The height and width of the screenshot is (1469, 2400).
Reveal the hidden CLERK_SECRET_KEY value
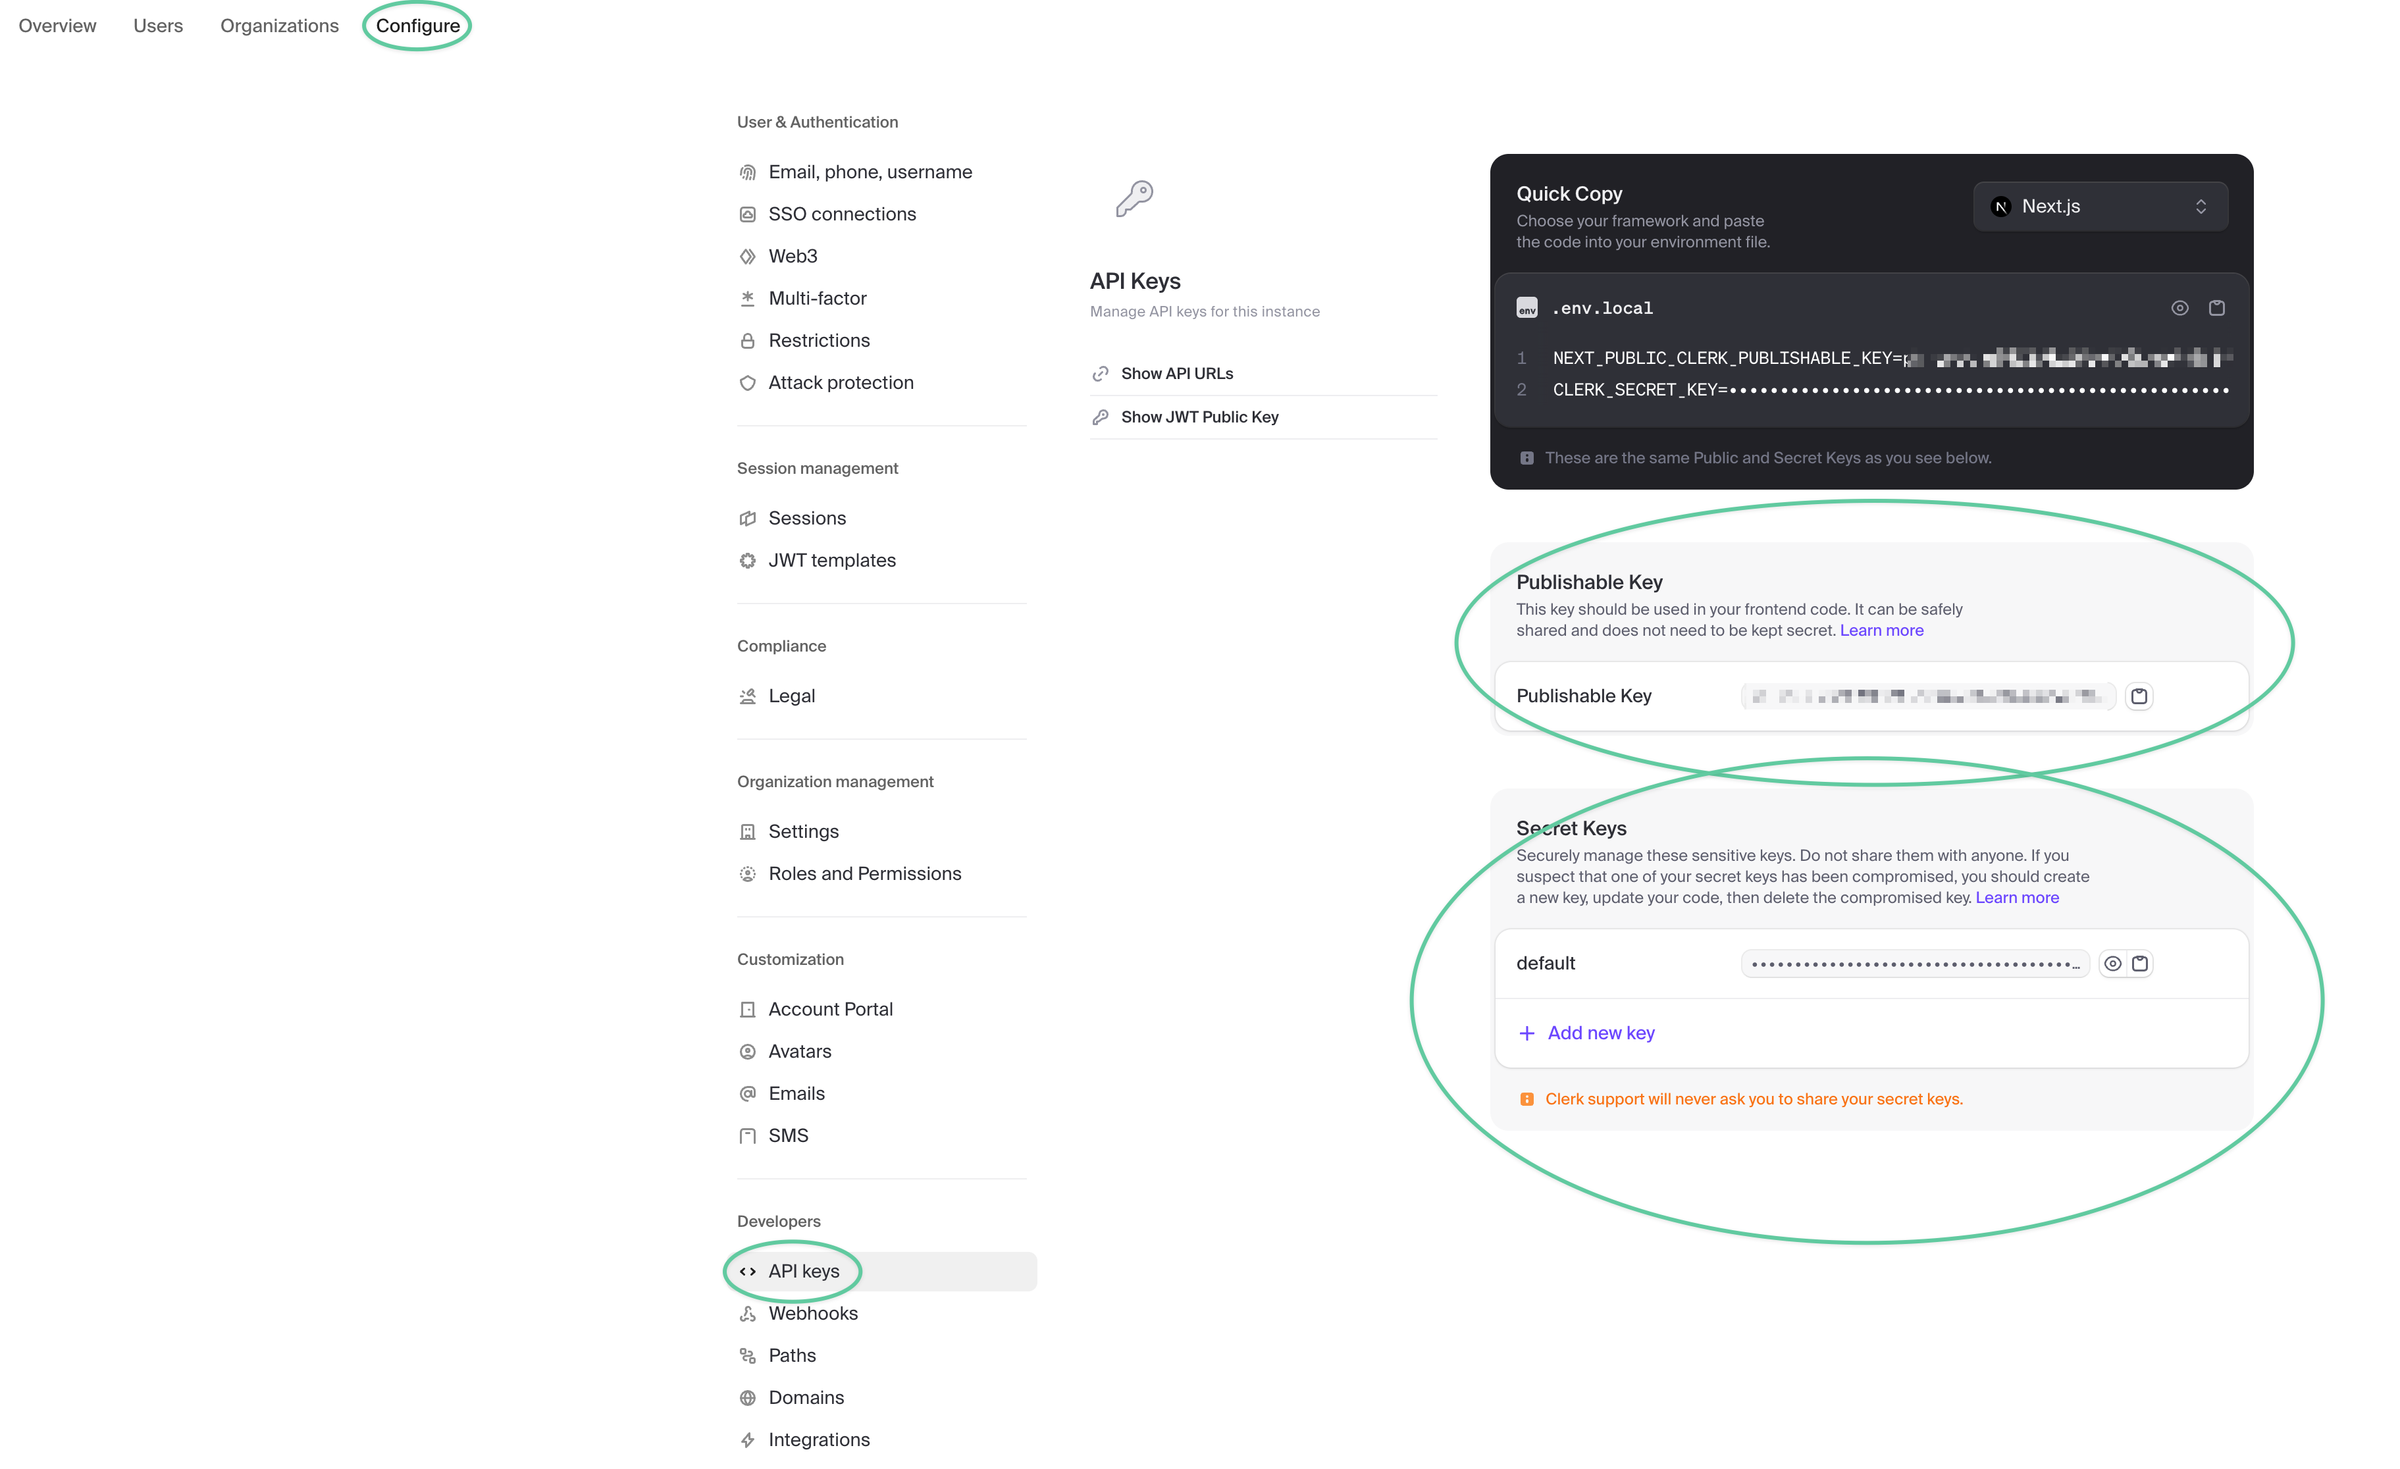[x=2180, y=308]
